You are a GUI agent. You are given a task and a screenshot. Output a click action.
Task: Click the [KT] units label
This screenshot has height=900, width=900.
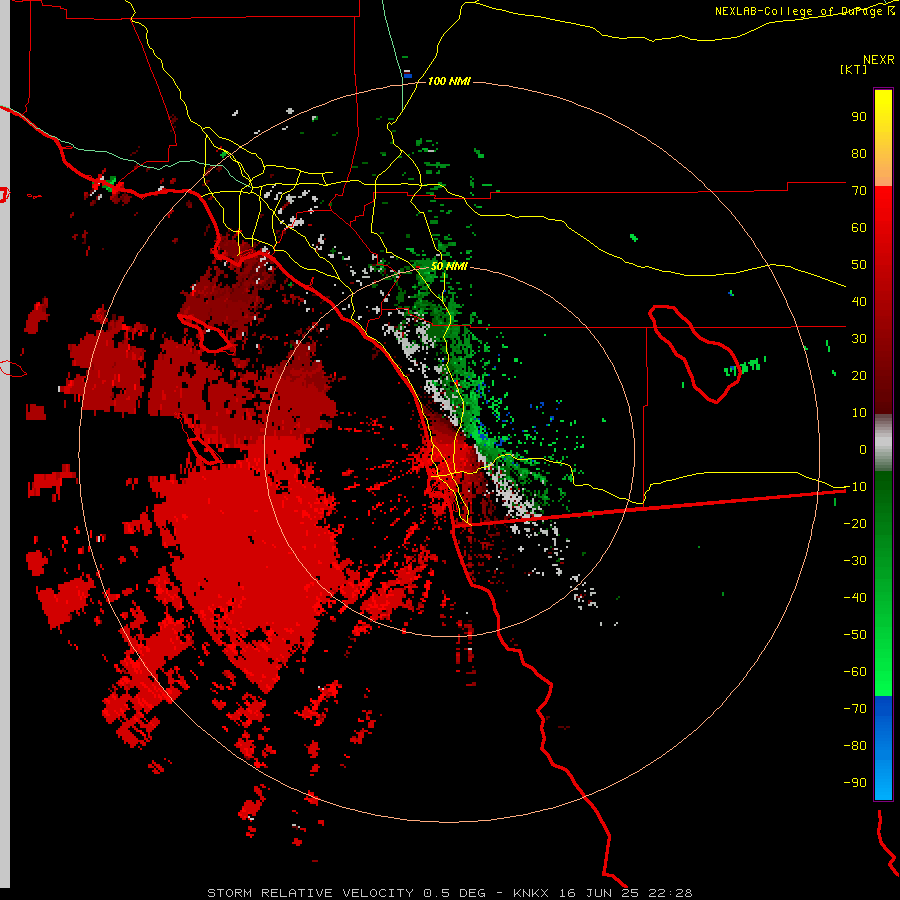point(854,69)
